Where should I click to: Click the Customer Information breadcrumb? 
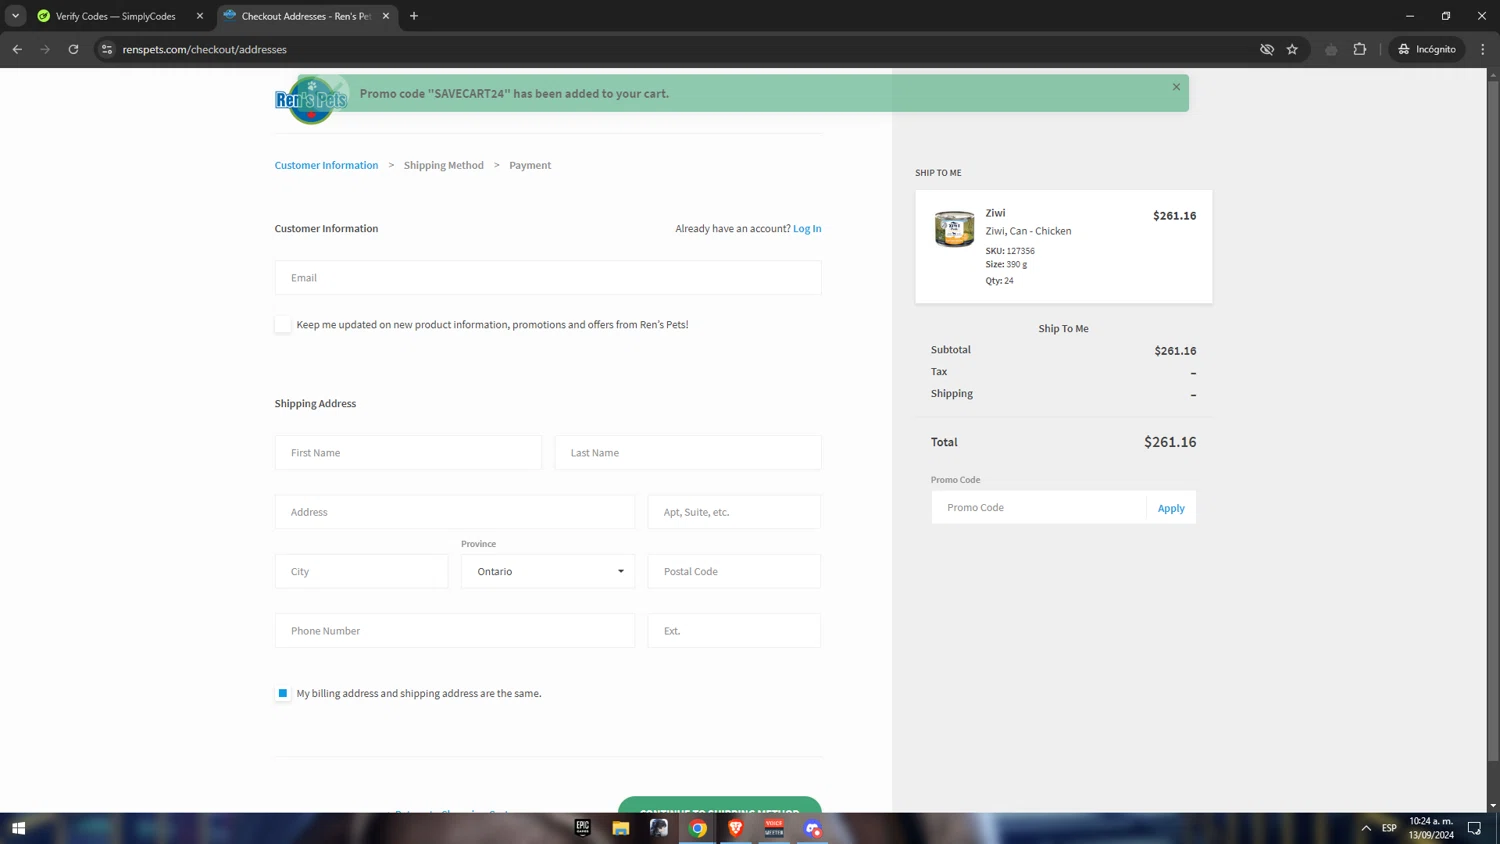(x=326, y=165)
